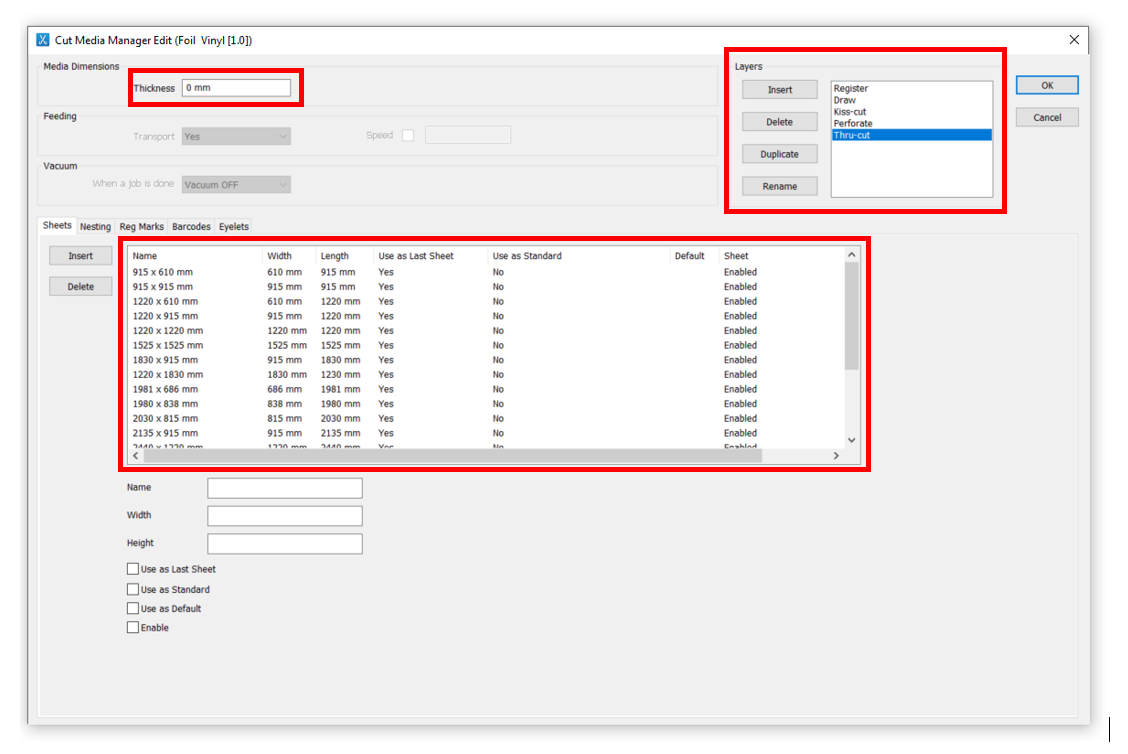
Task: Click Delete in the Layers panel
Action: click(x=780, y=122)
